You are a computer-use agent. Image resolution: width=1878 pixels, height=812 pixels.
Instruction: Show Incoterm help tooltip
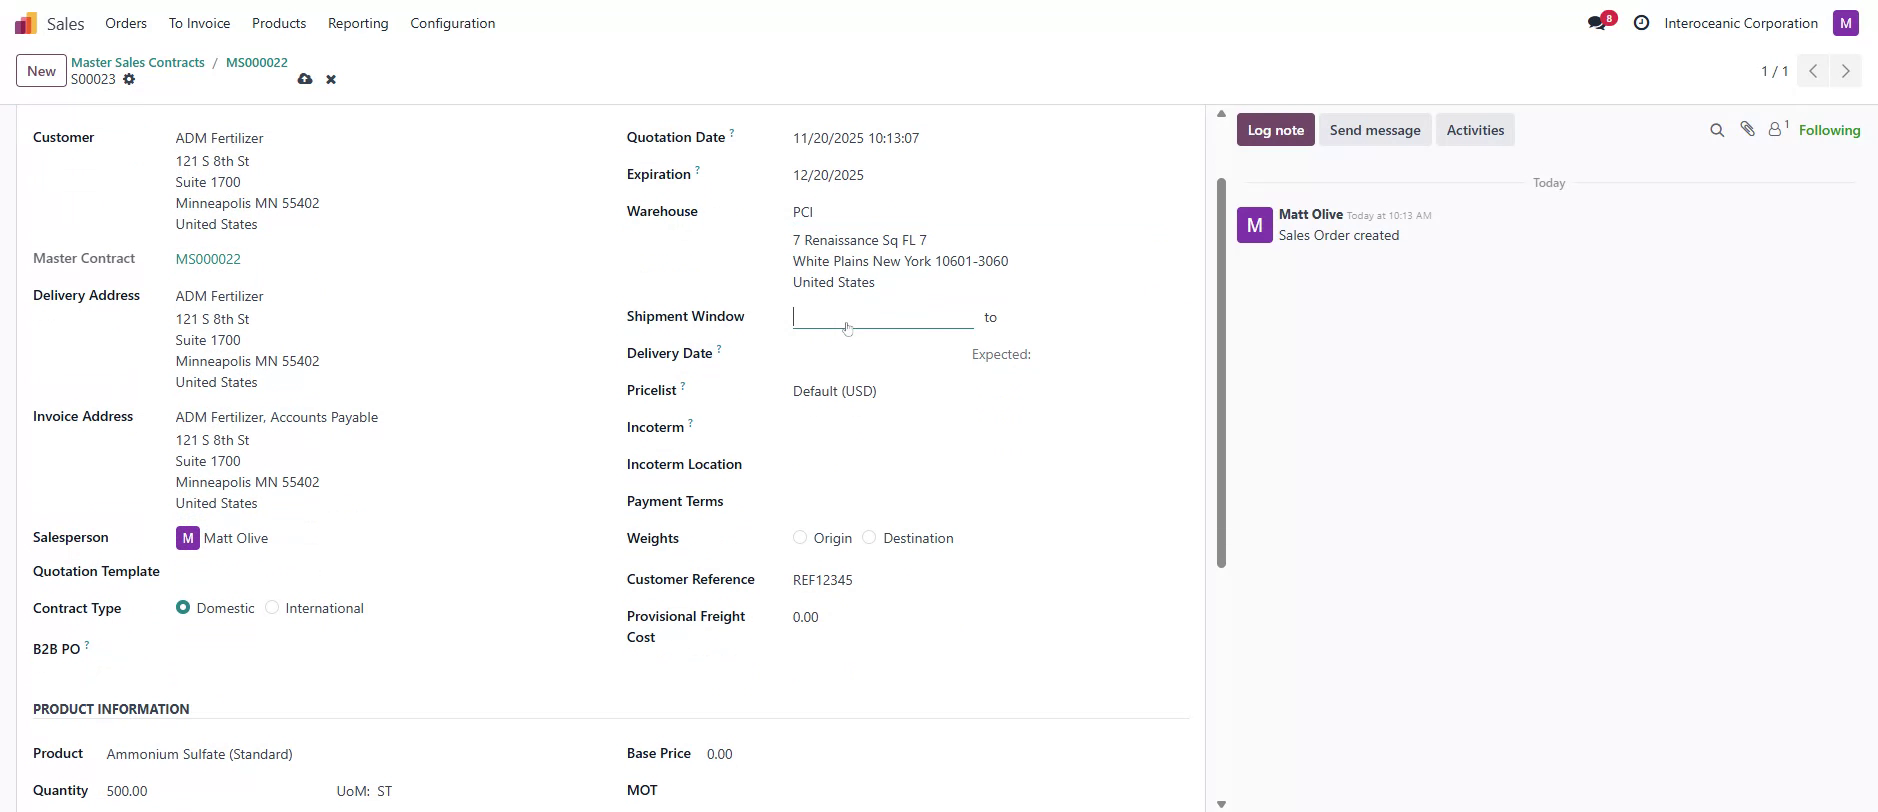[690, 423]
